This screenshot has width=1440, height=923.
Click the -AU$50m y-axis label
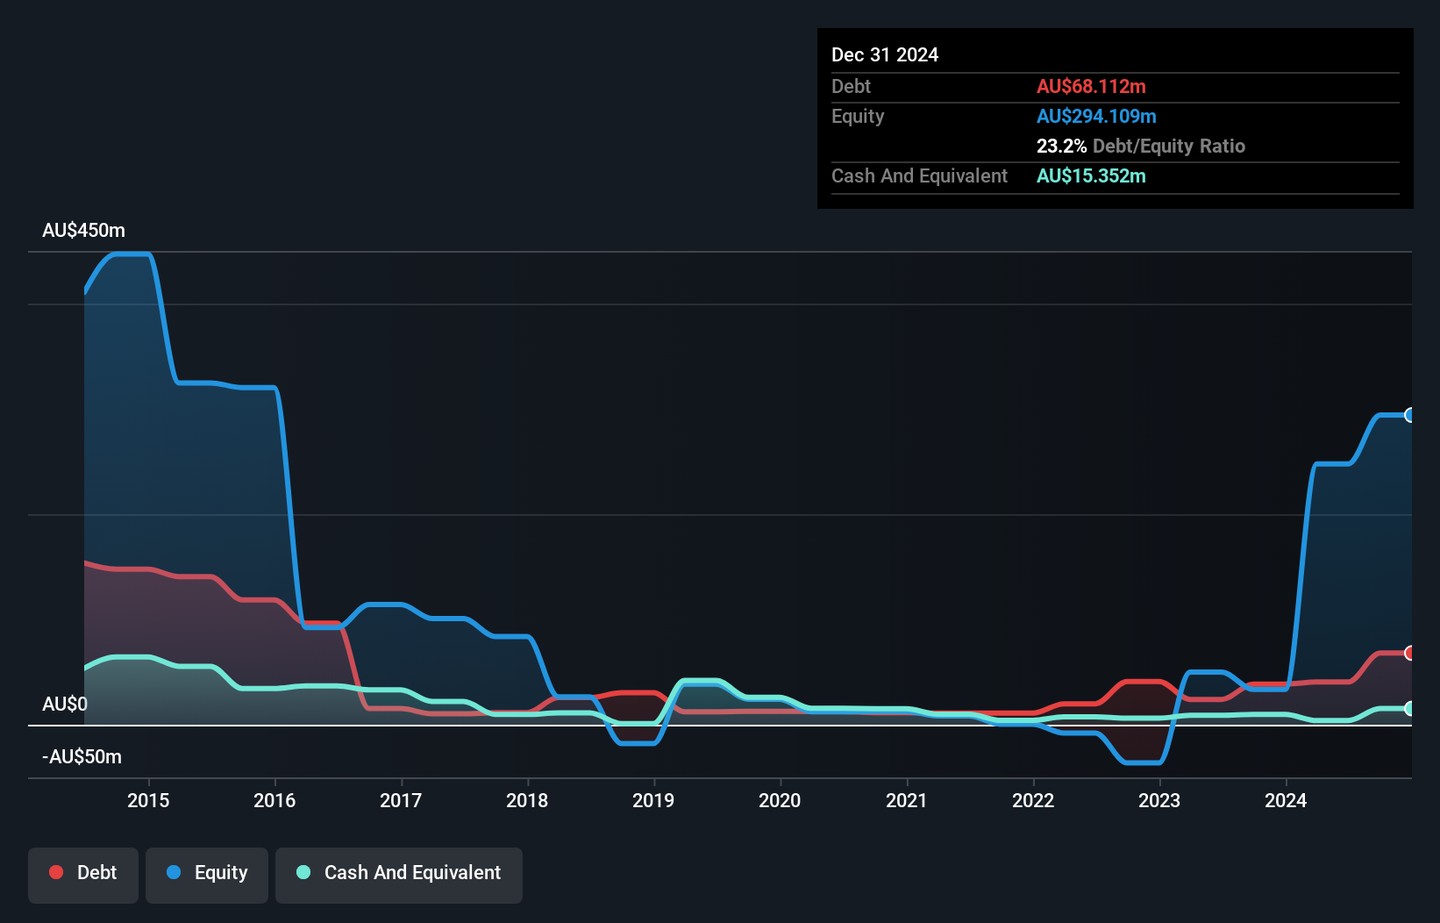[x=82, y=757]
